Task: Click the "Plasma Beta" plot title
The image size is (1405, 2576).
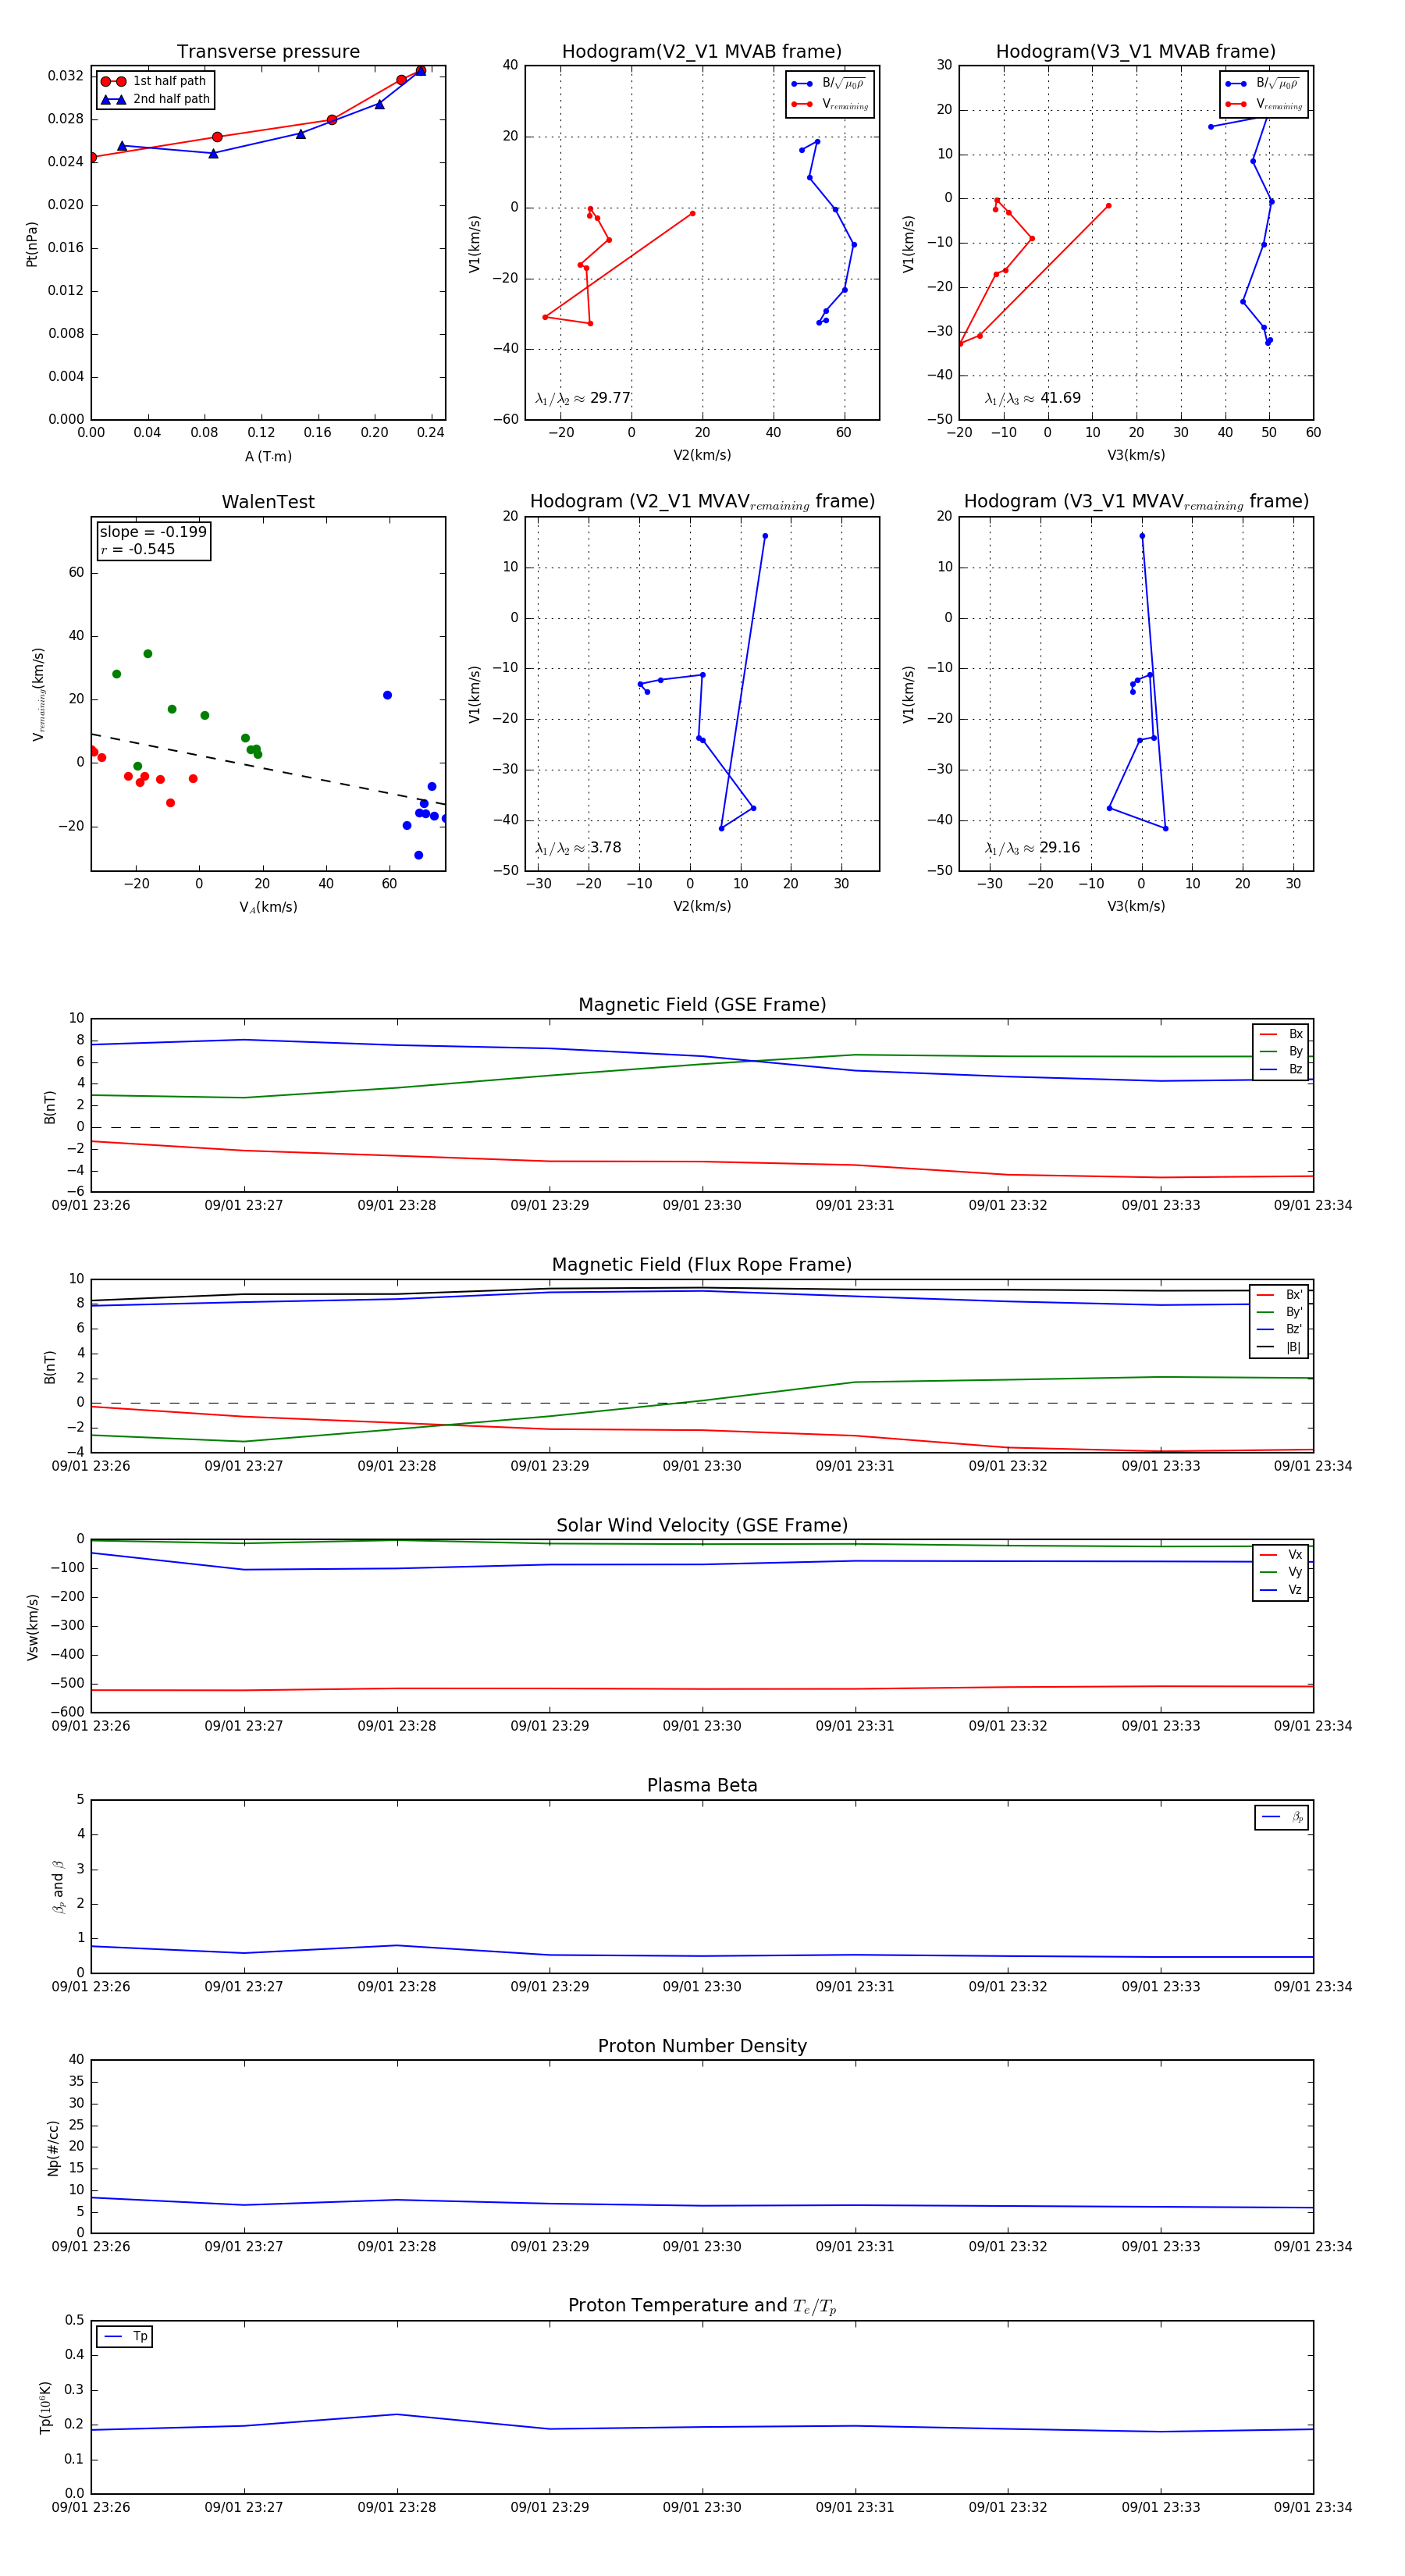Action: click(702, 1786)
